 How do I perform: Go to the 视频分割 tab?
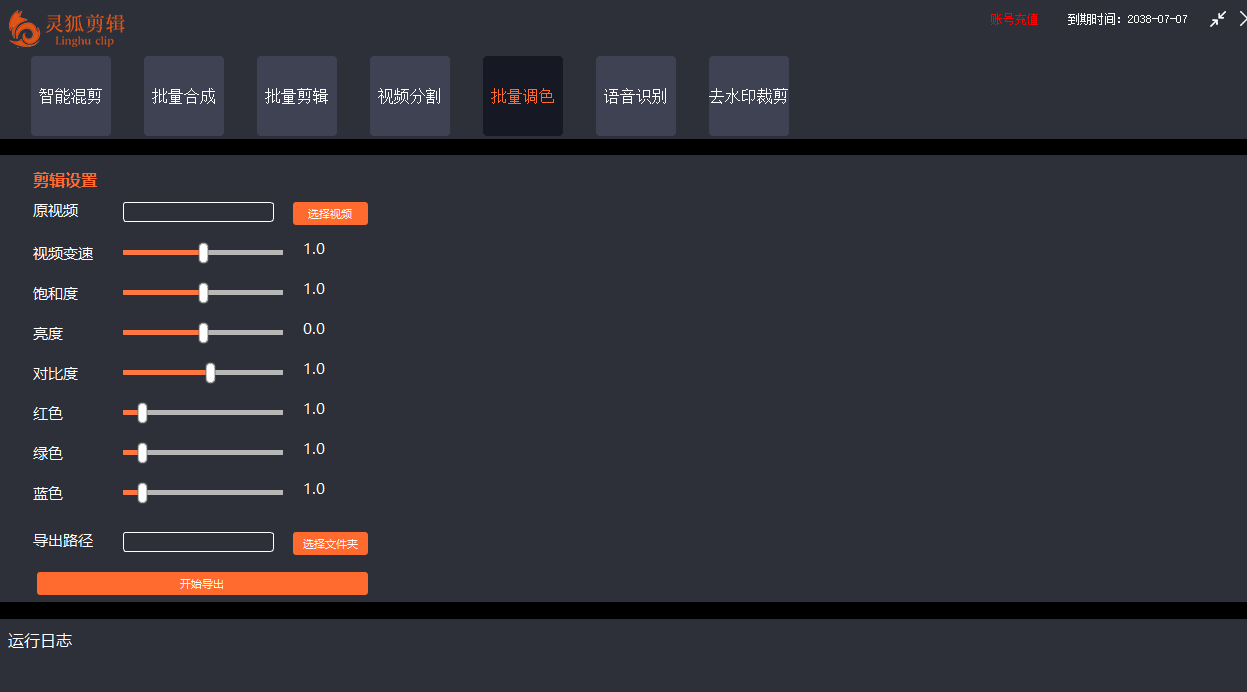410,96
